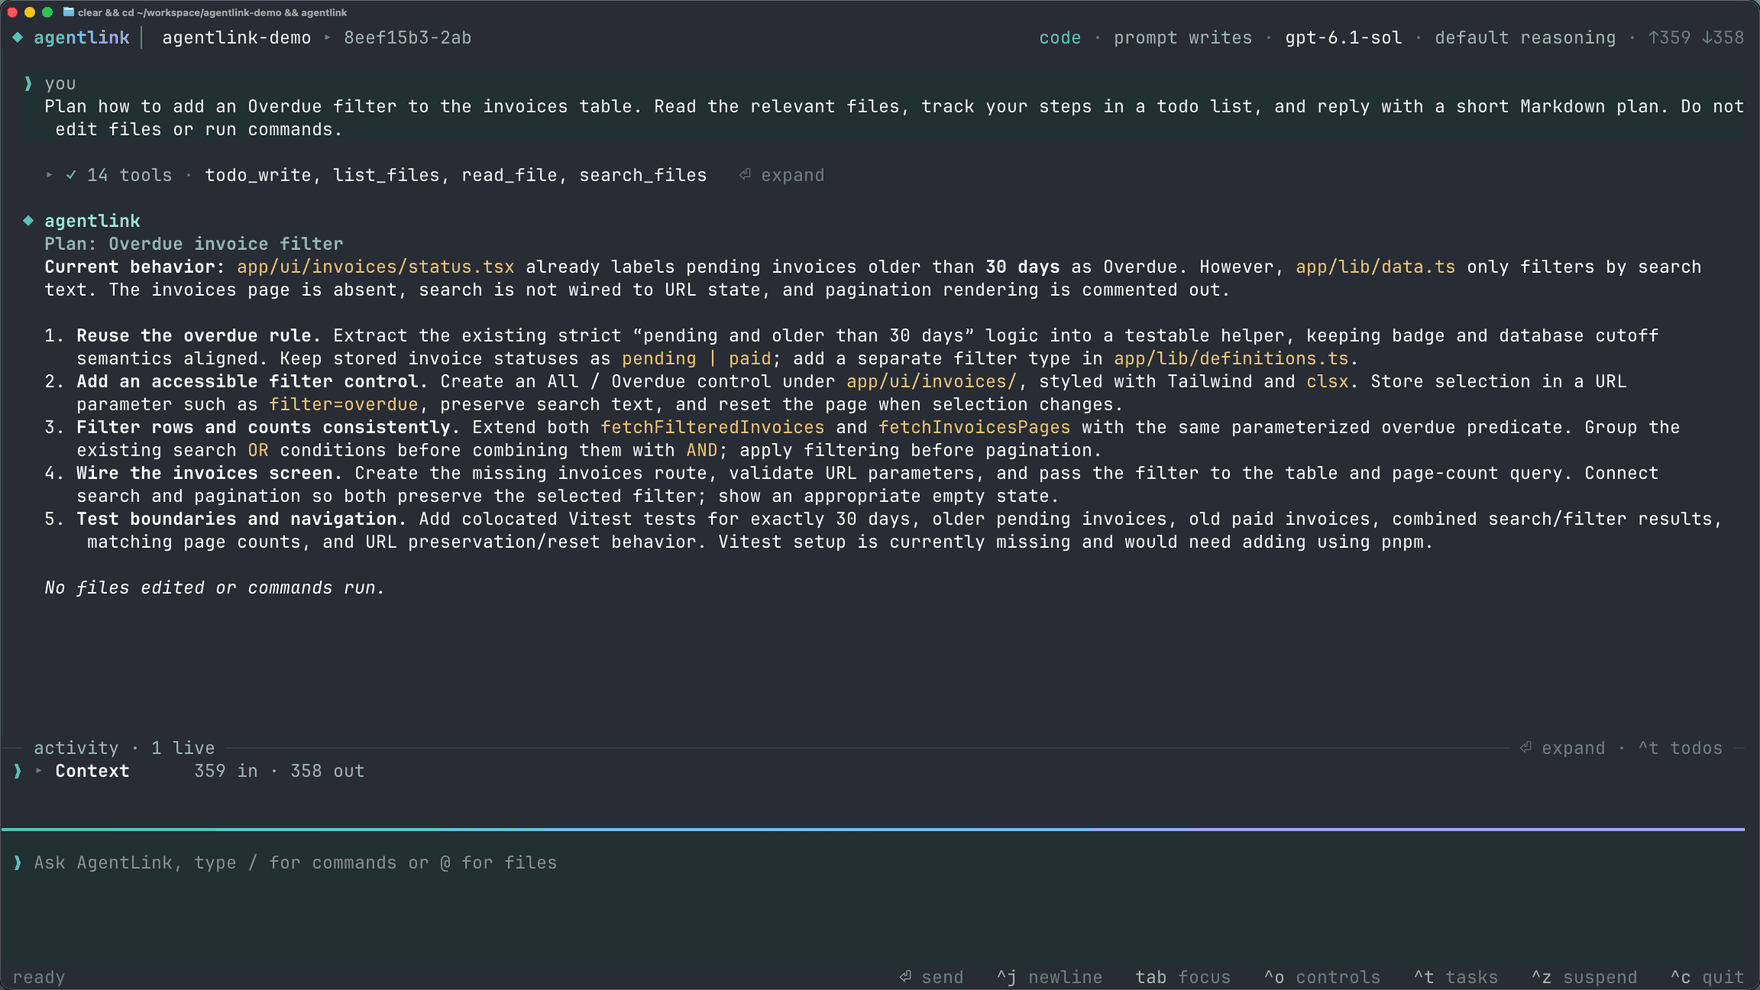Viewport: 1760px width, 990px height.
Task: Open the app/ui/invoices/status.tsx file reference
Action: [x=375, y=267]
